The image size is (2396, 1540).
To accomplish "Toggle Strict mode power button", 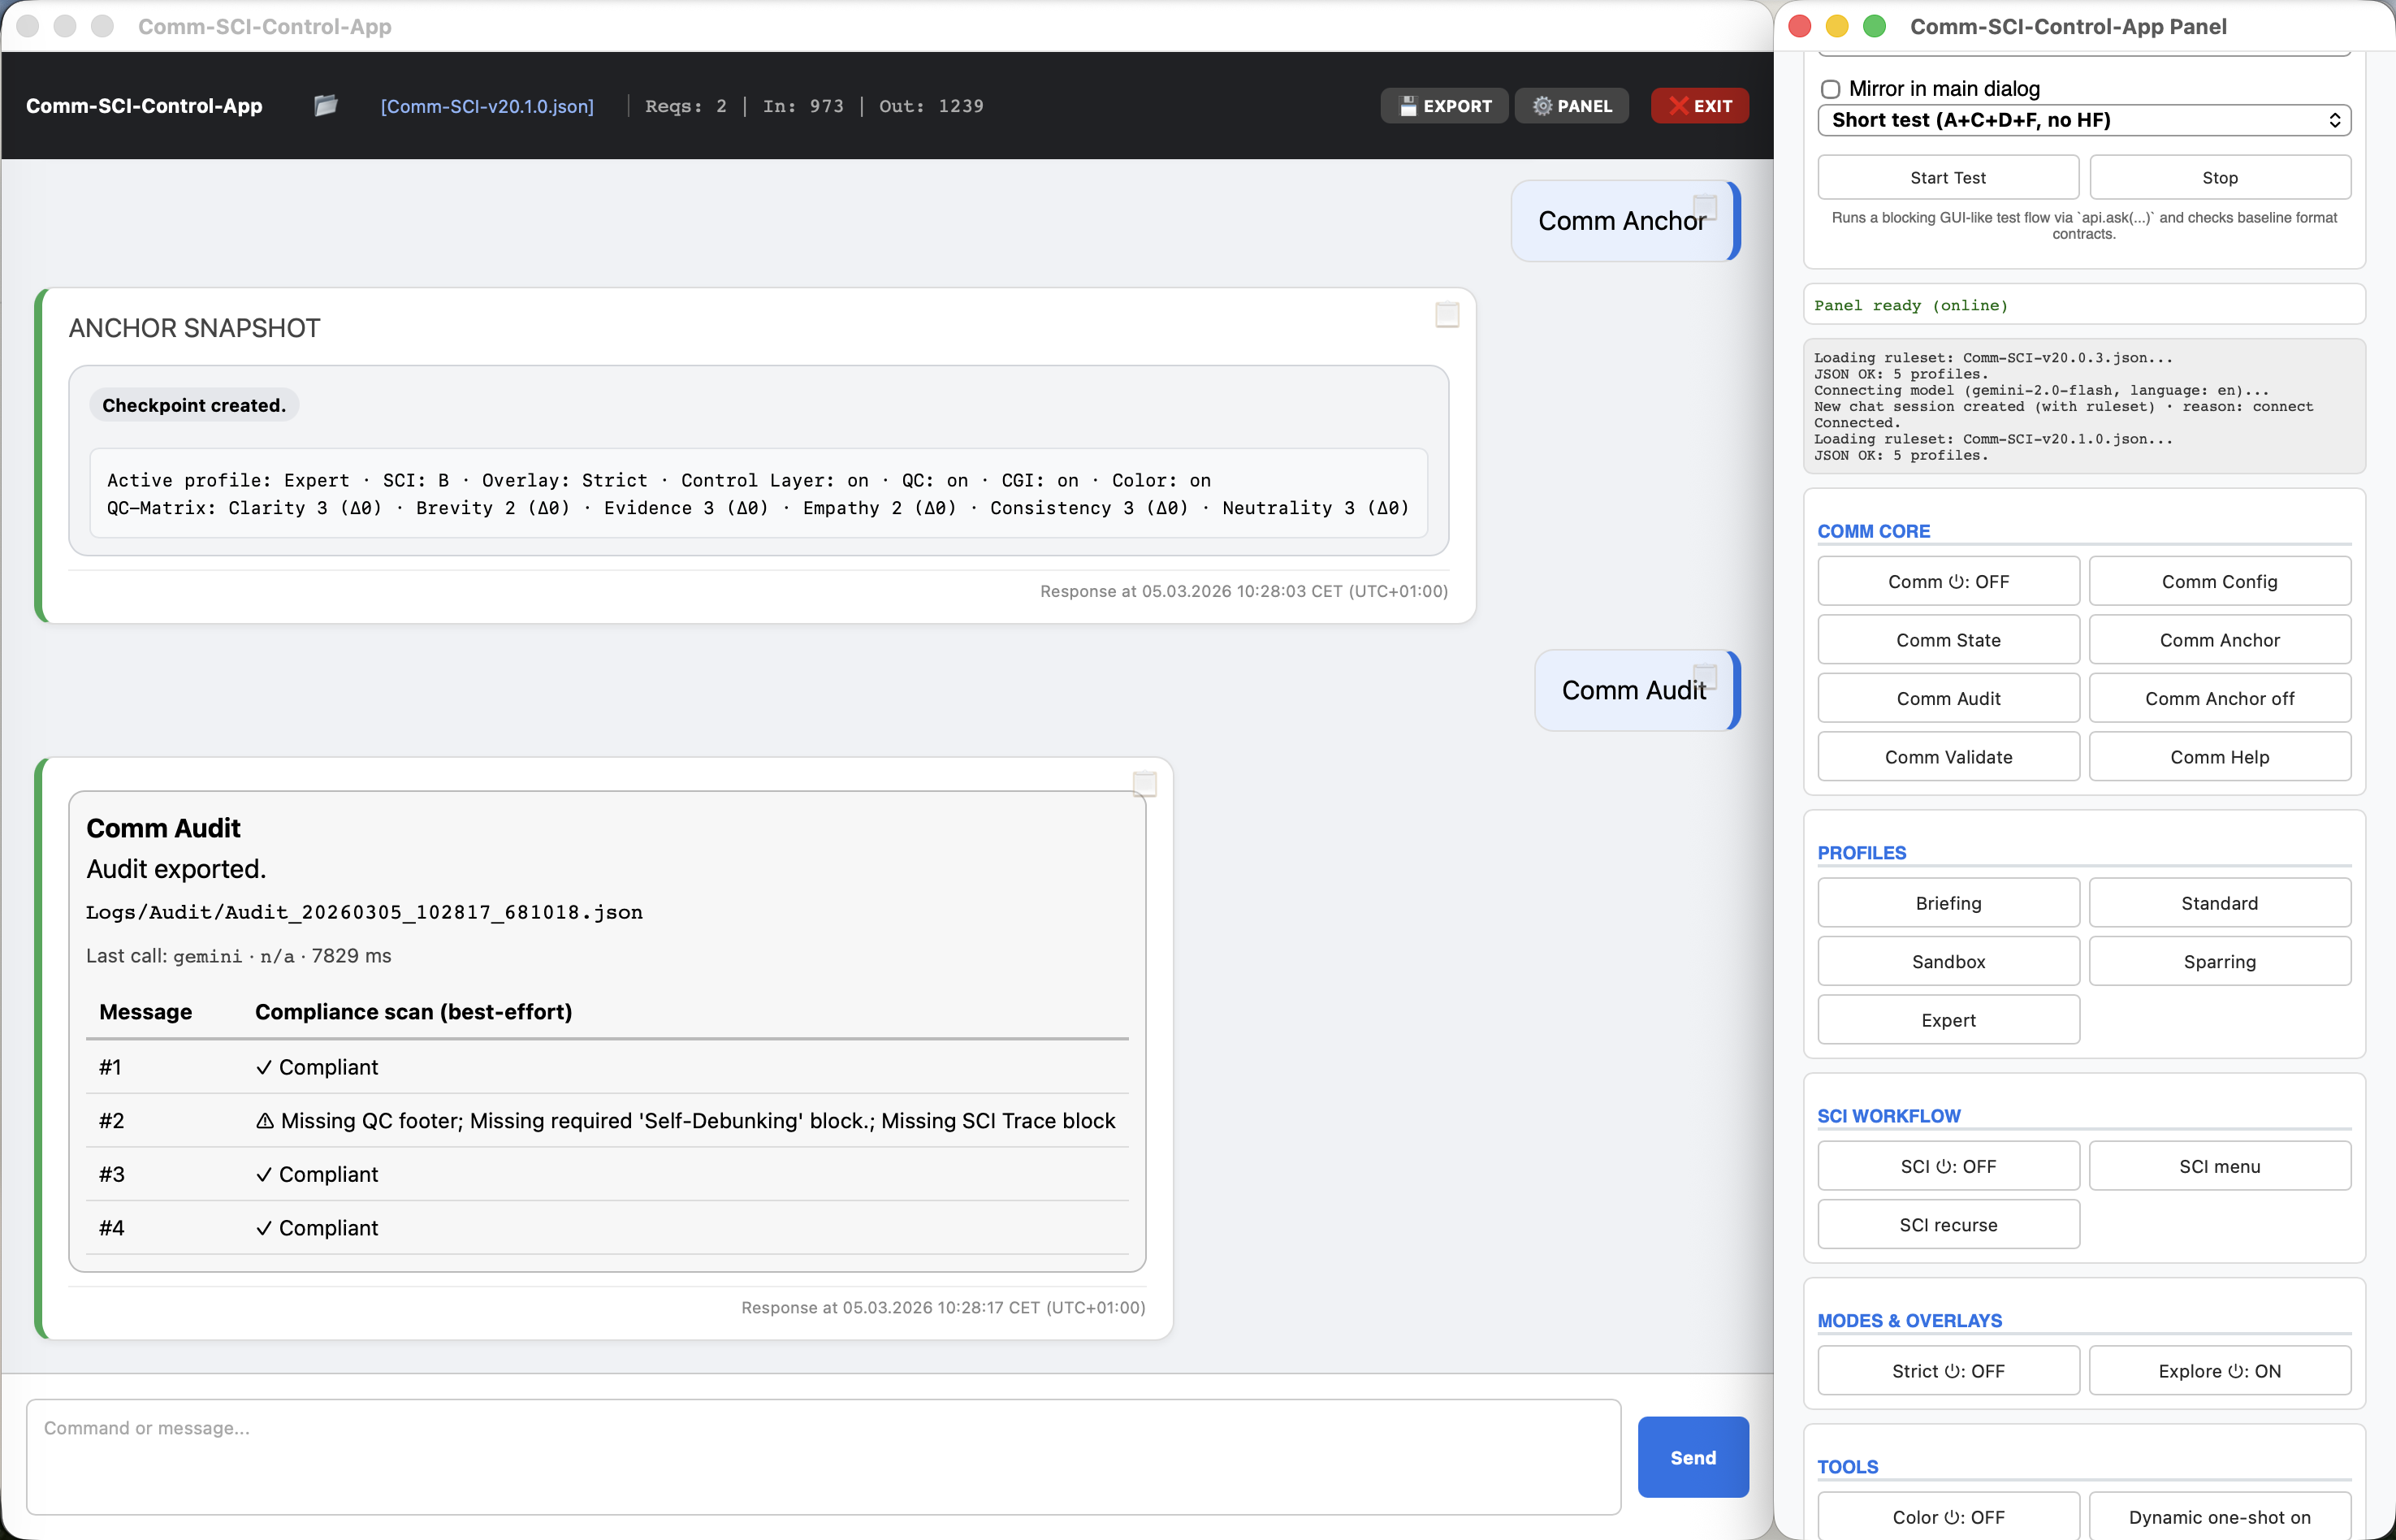I will click(x=1947, y=1371).
